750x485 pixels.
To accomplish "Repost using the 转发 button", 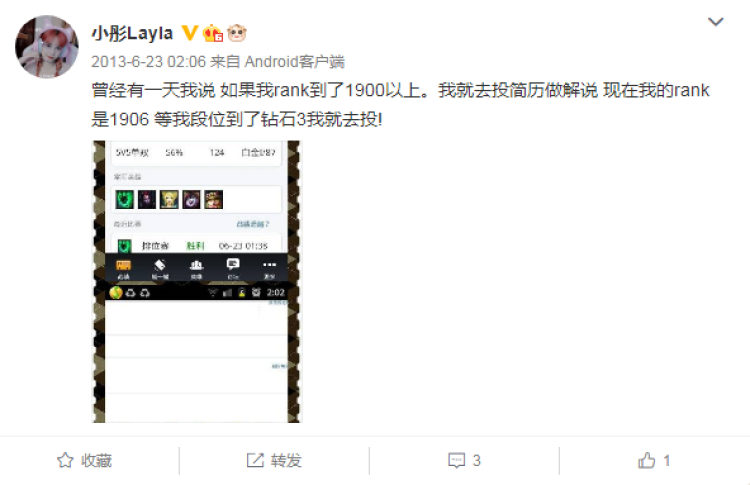I will coord(274,461).
